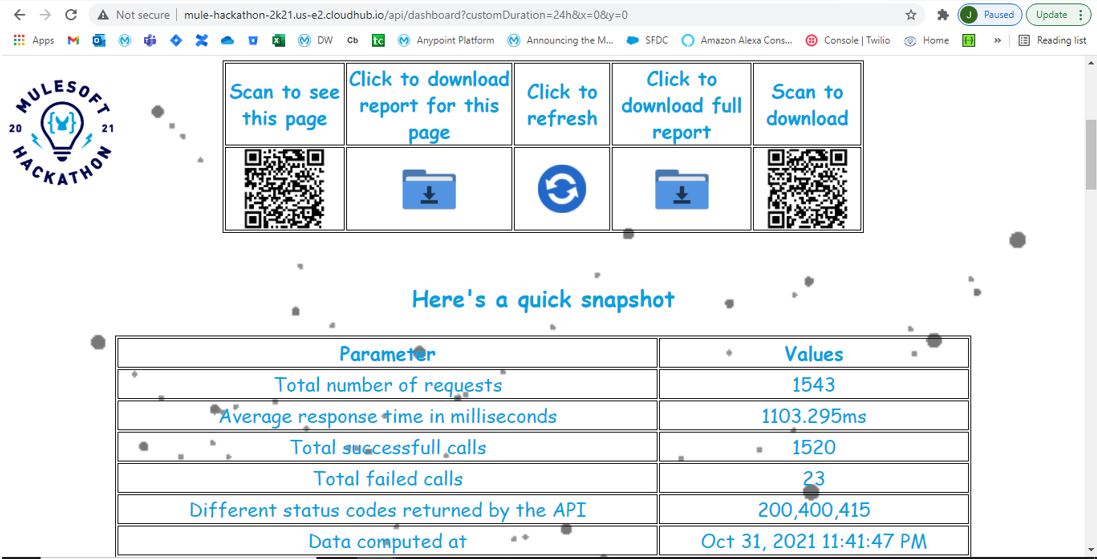Viewport: 1097px width, 559px height.
Task: Open the Announcing the M... bookmark
Action: coord(560,41)
